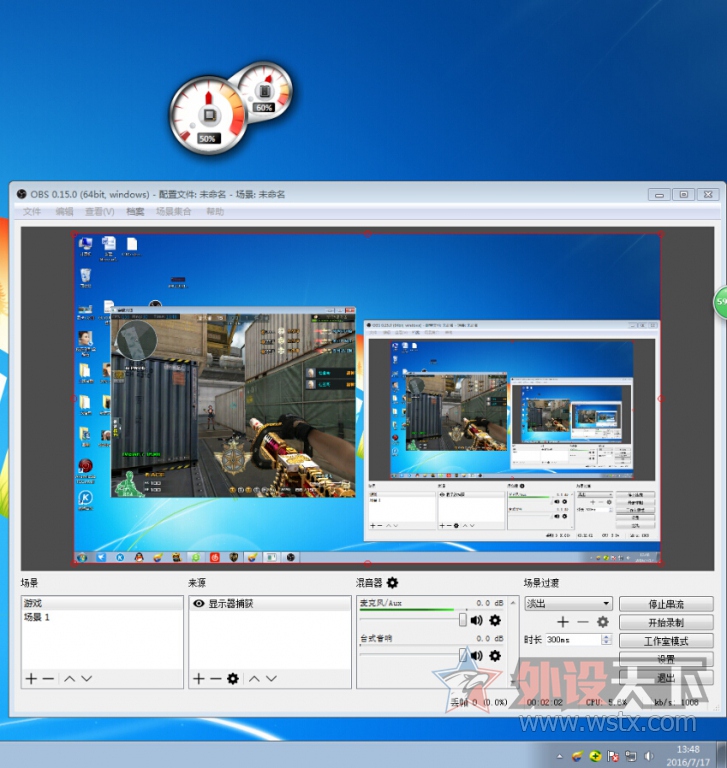This screenshot has height=768, width=727.
Task: Open the 档案 menu
Action: (x=135, y=212)
